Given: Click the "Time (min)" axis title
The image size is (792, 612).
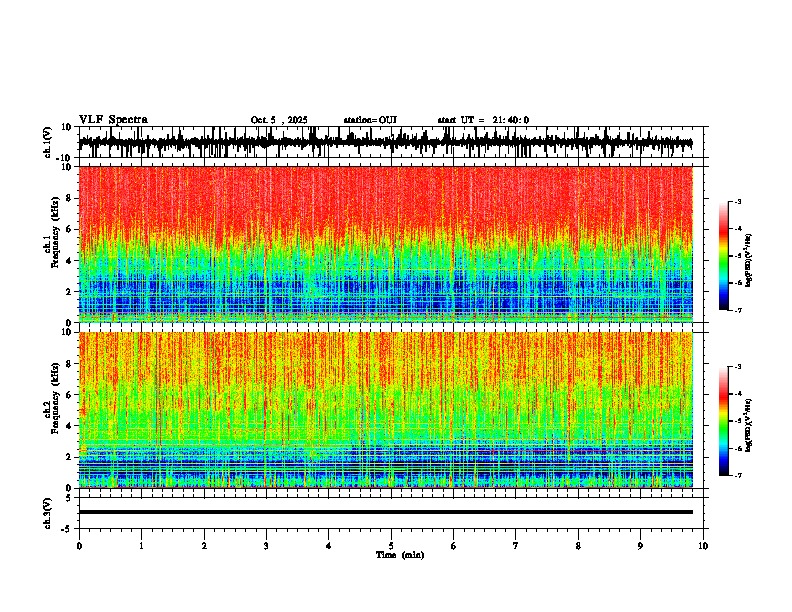Looking at the screenshot, I should point(400,555).
